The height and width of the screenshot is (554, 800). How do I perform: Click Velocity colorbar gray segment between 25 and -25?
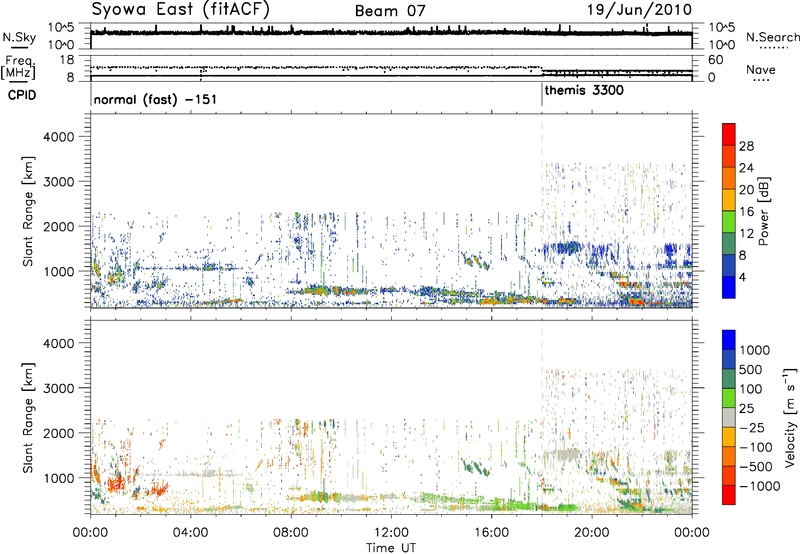[x=729, y=417]
